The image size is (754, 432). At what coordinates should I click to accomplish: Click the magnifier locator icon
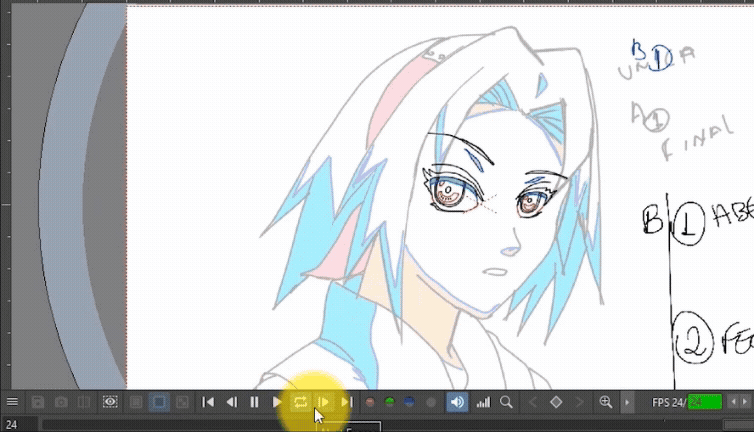click(506, 402)
